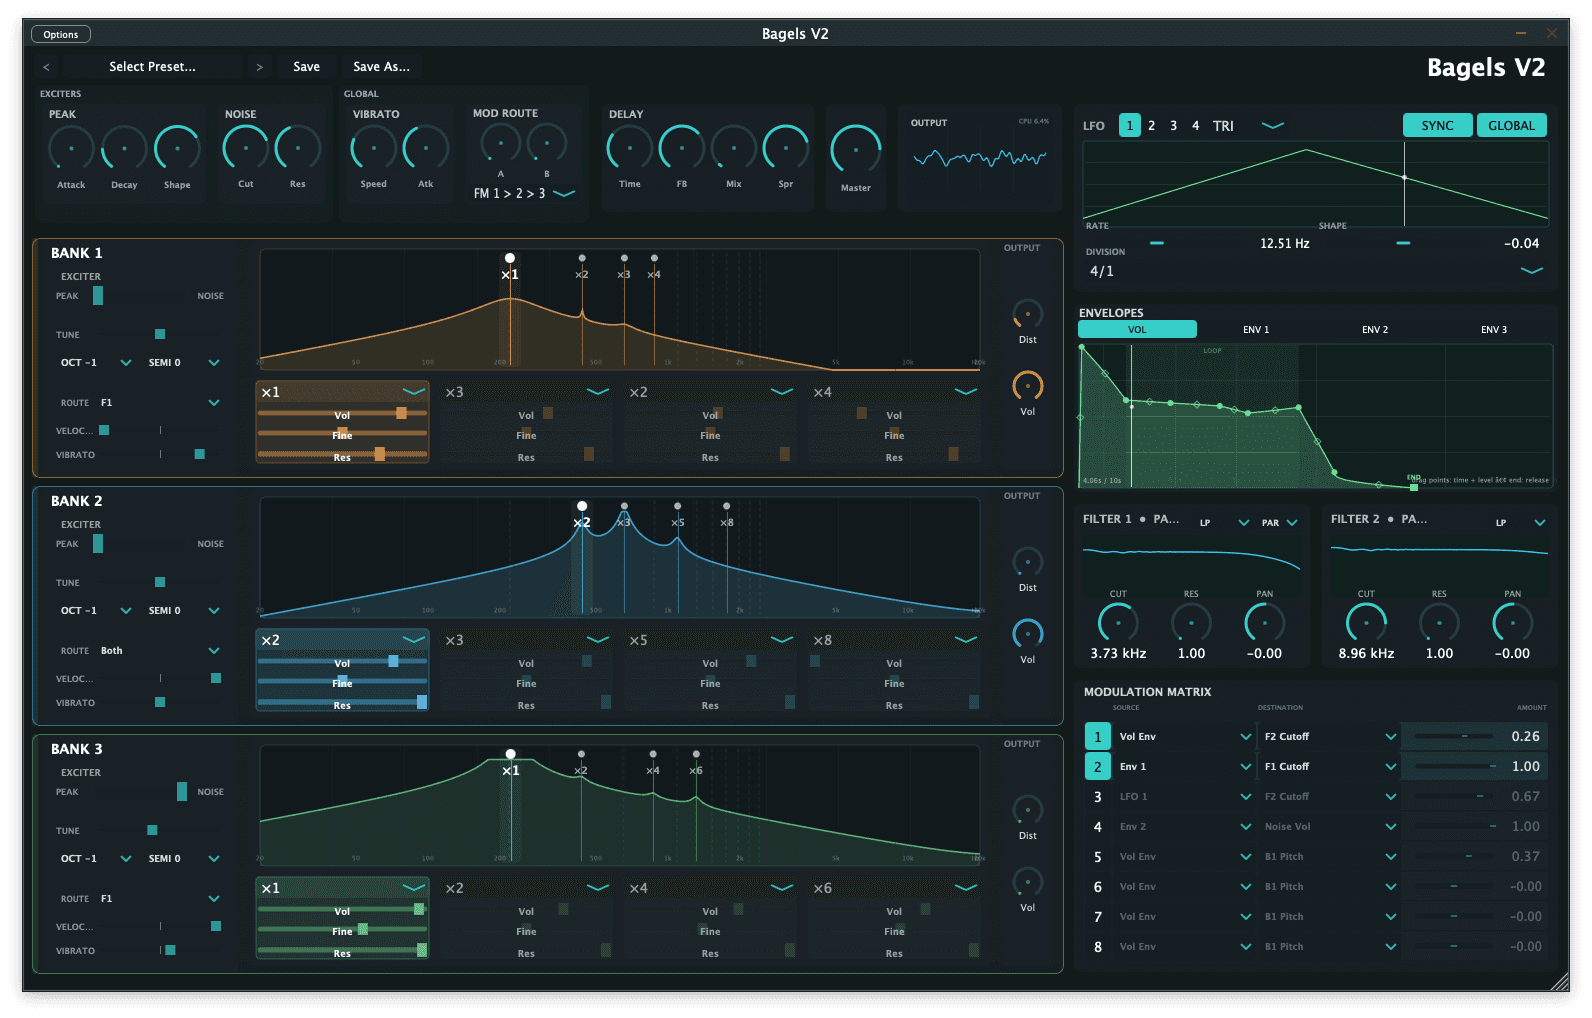
Task: Click the Save preset button
Action: click(306, 67)
